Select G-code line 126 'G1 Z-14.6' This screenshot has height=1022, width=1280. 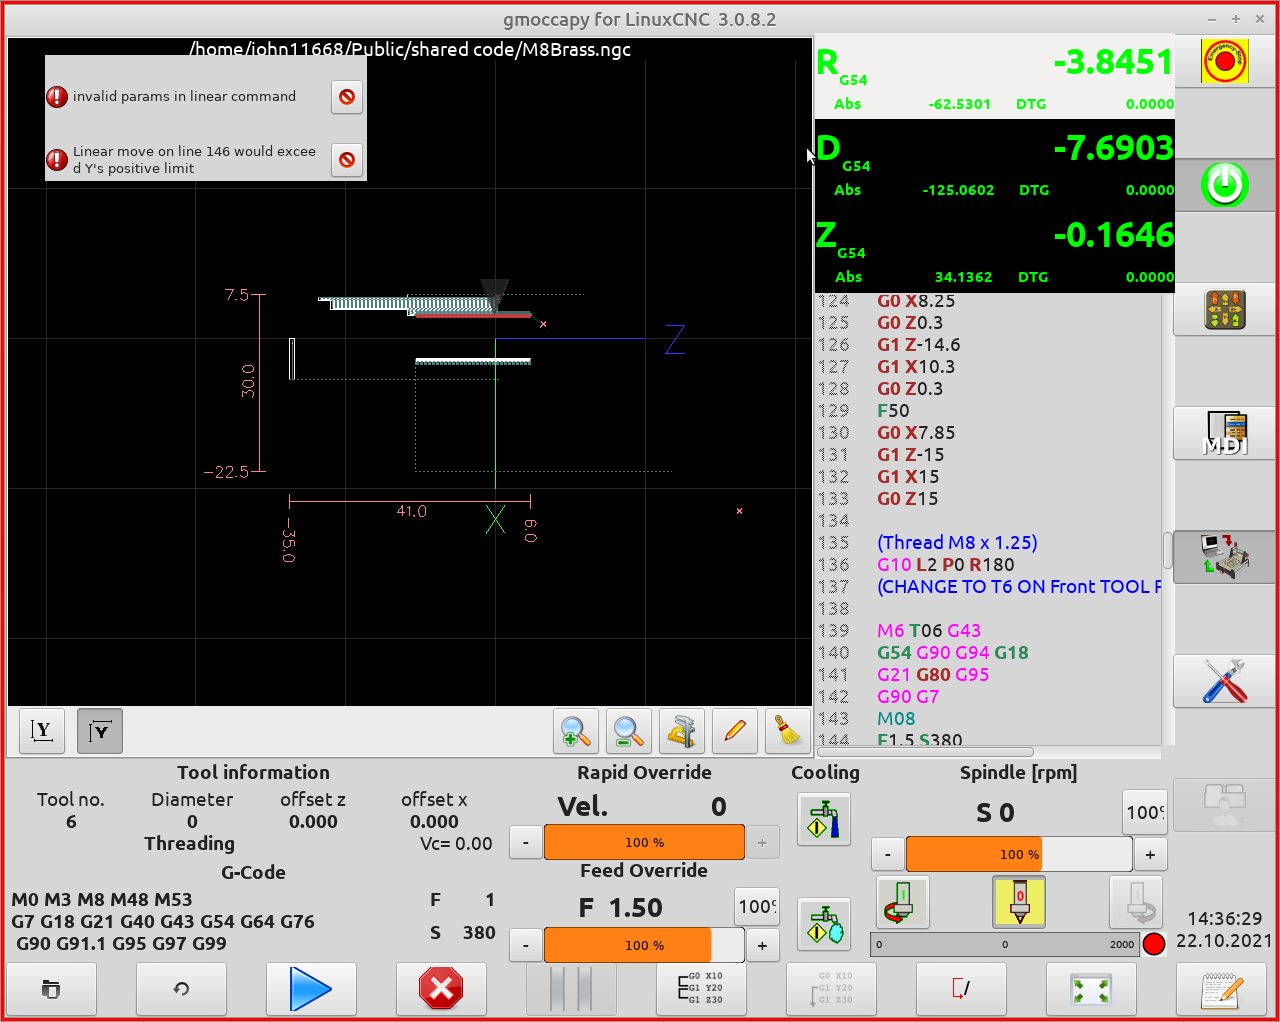[918, 345]
